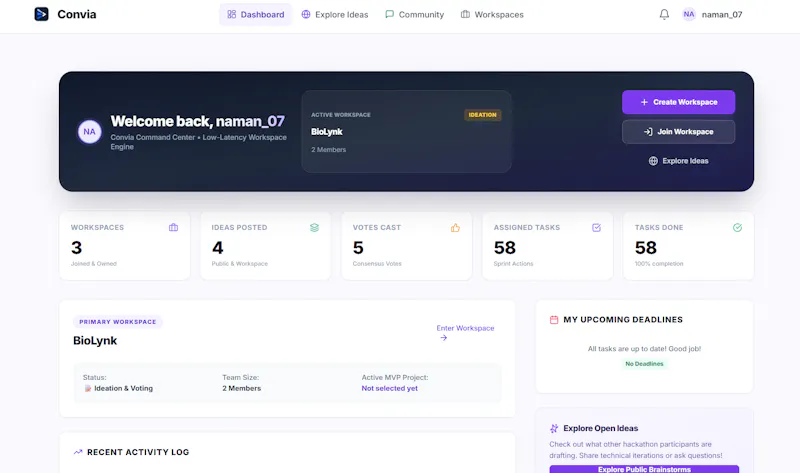Click the check-circle icon on Tasks Done card
The width and height of the screenshot is (800, 473).
click(737, 228)
